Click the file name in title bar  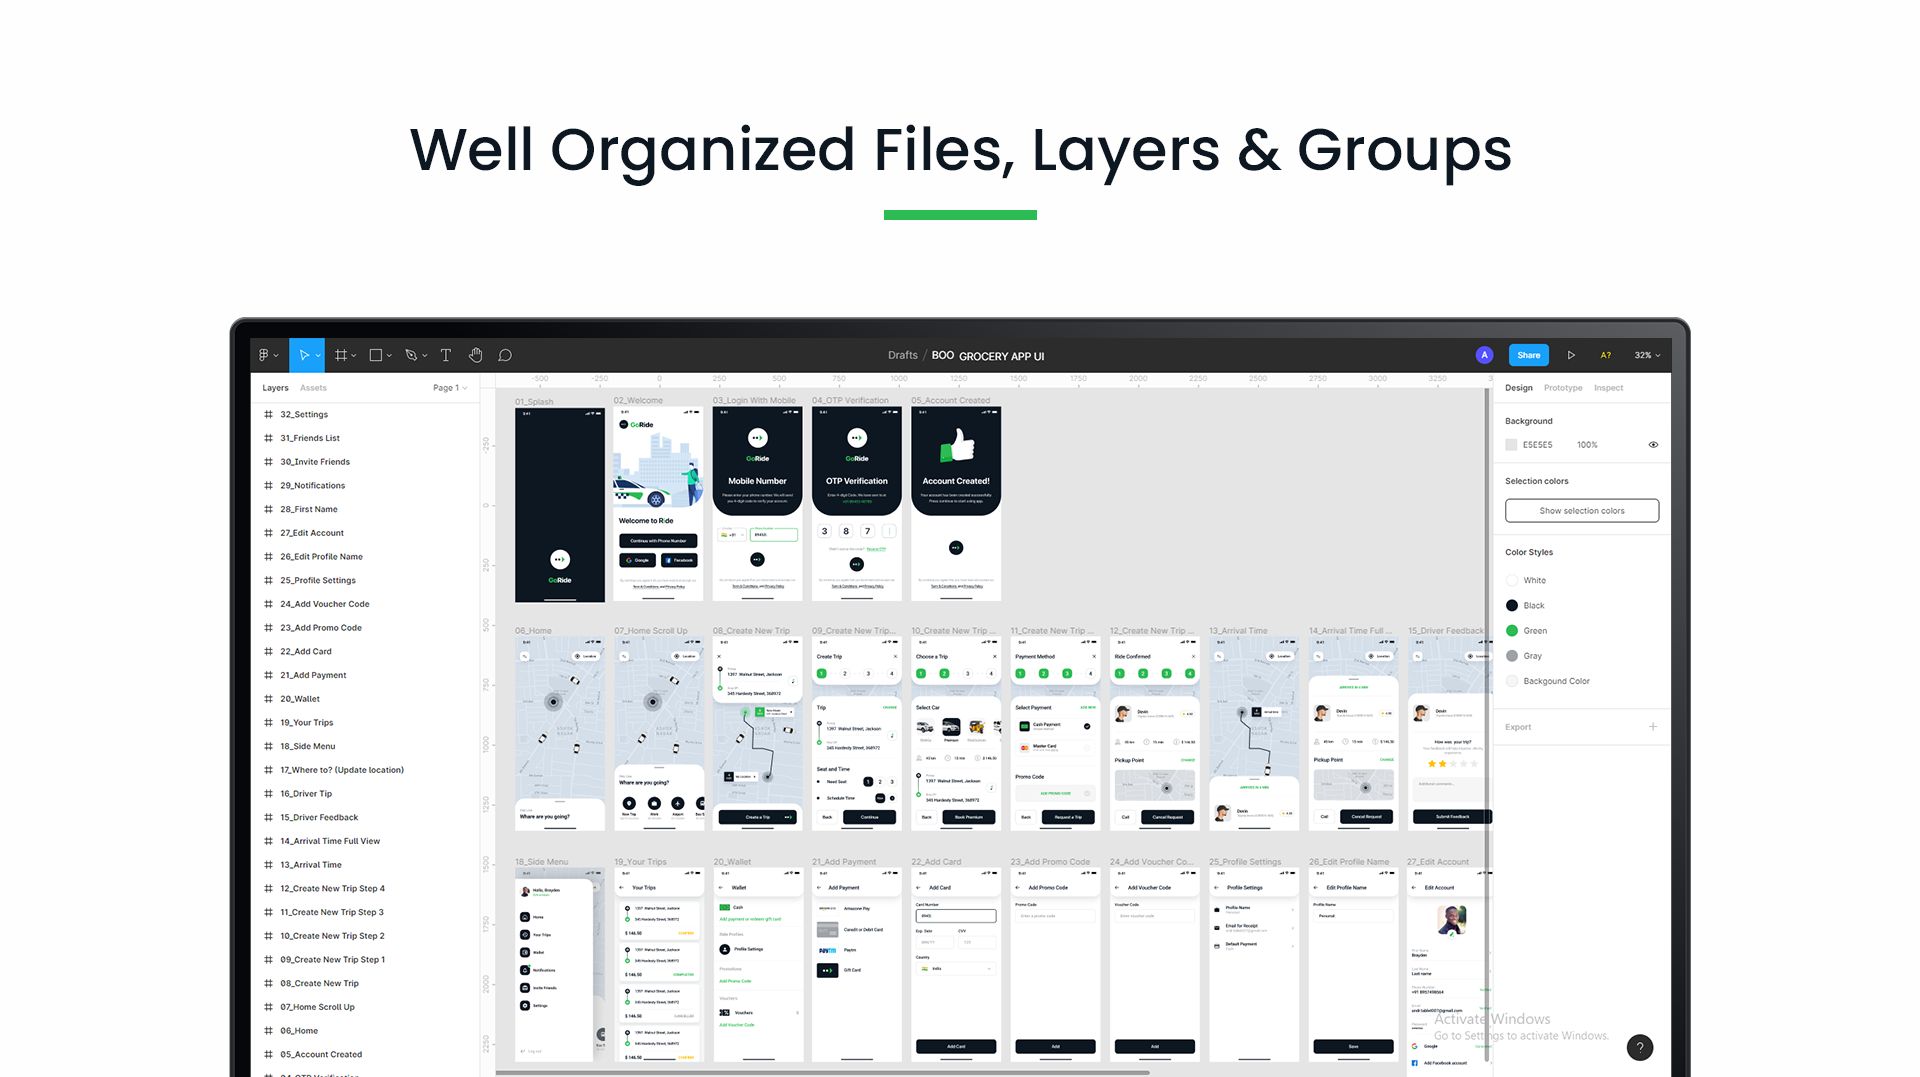coord(988,356)
